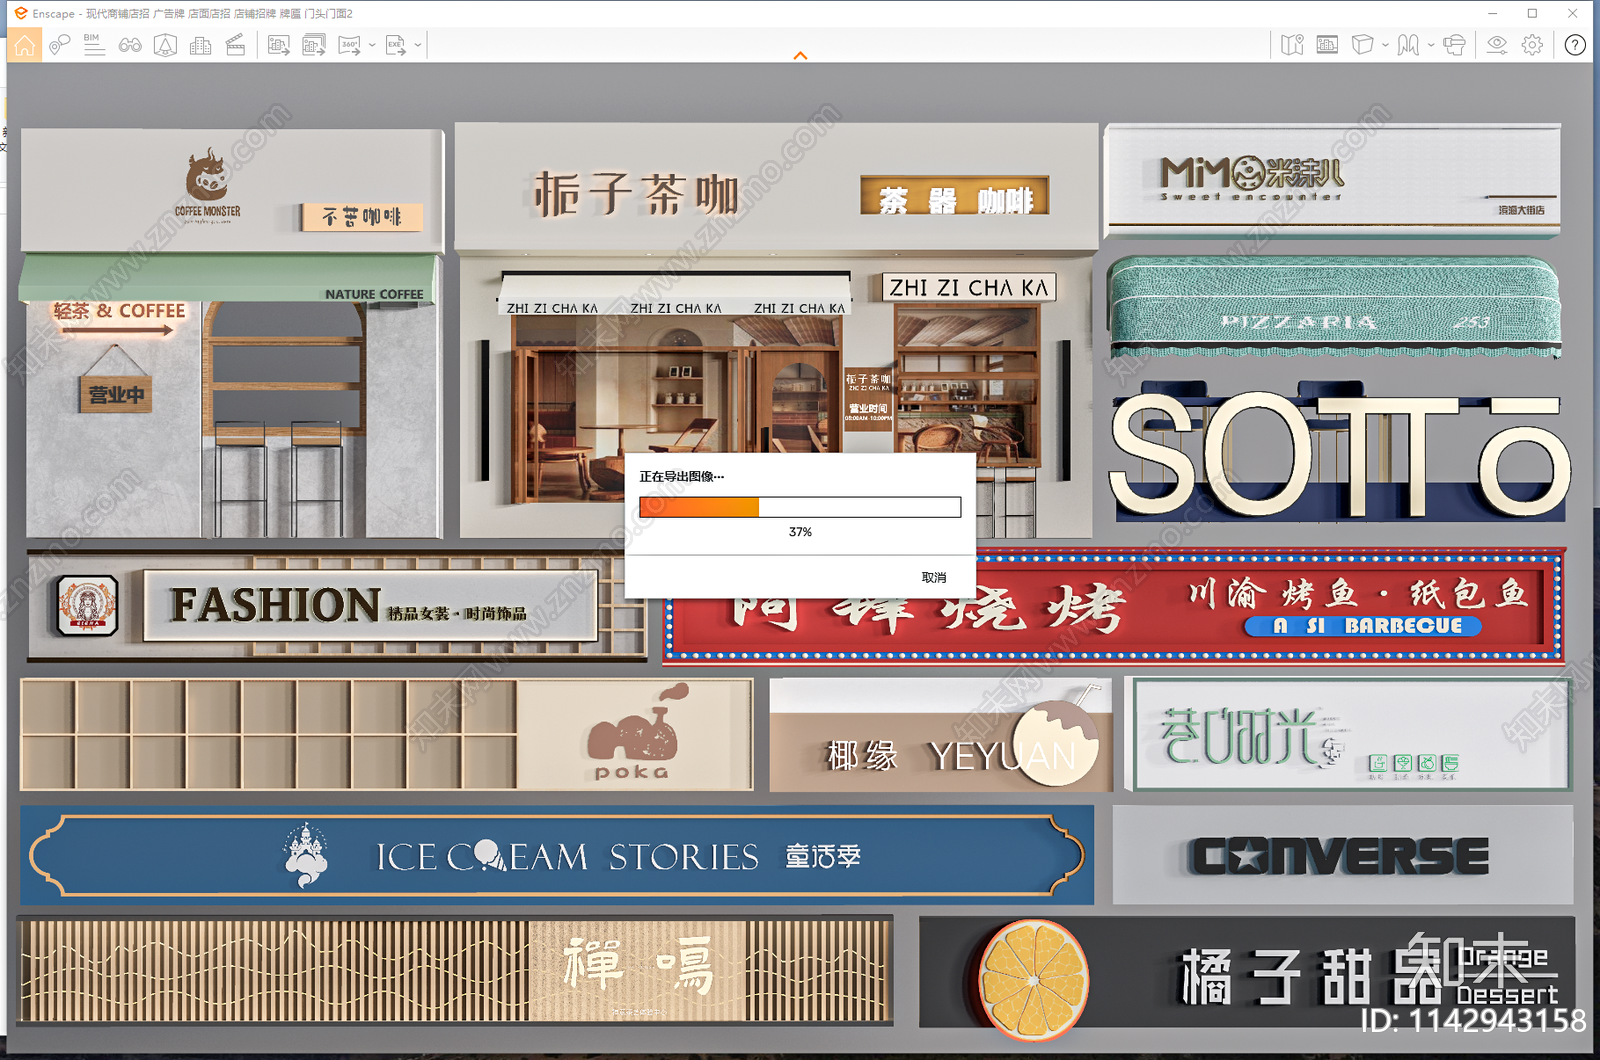Click the PIZZARIA awning model

[1334, 308]
